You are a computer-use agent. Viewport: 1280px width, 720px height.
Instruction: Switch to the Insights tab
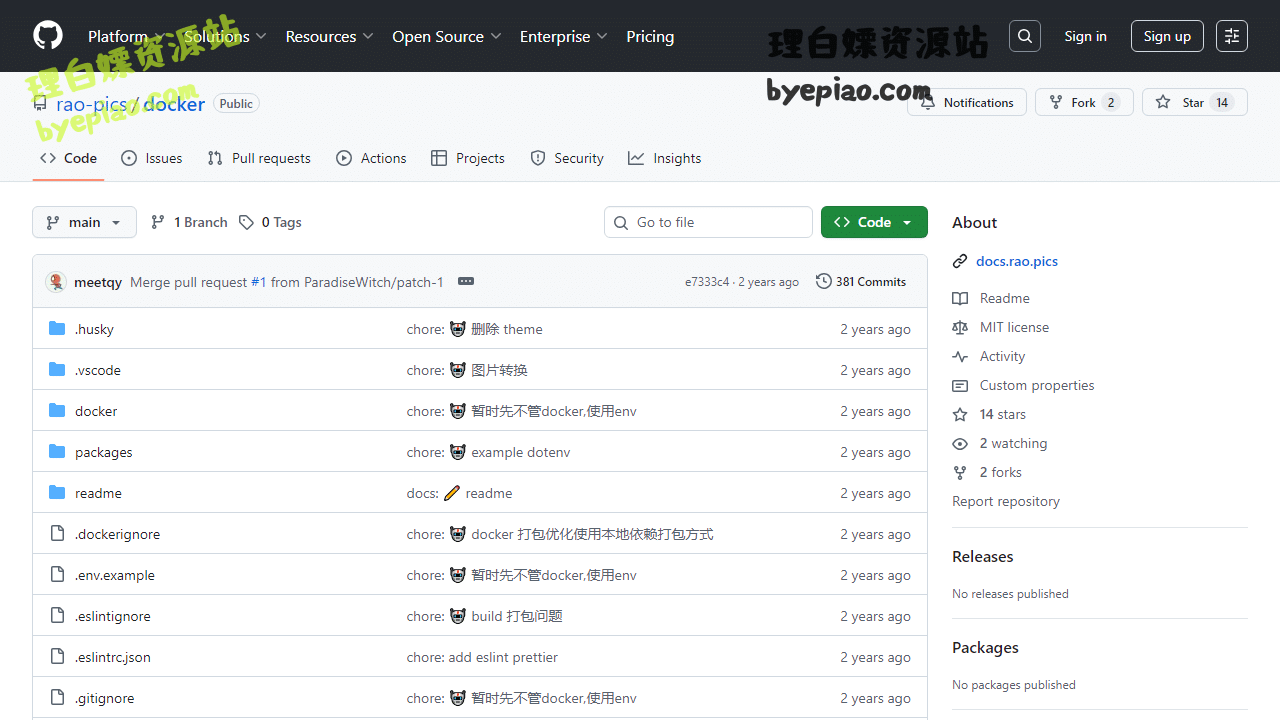point(665,158)
